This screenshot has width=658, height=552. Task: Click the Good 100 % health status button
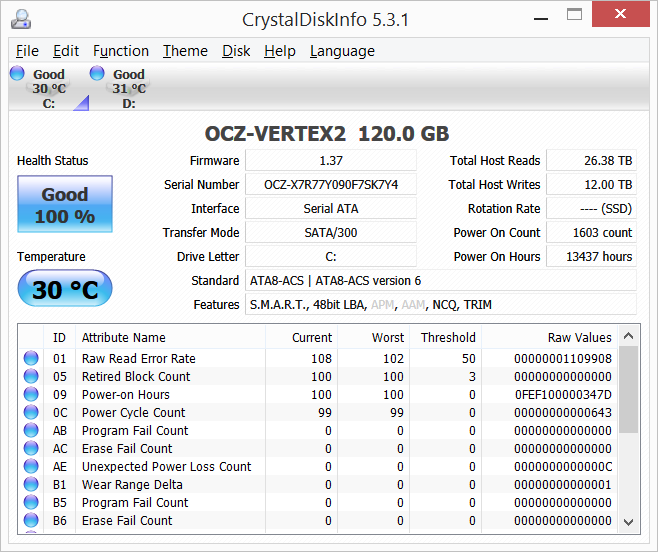pos(65,204)
